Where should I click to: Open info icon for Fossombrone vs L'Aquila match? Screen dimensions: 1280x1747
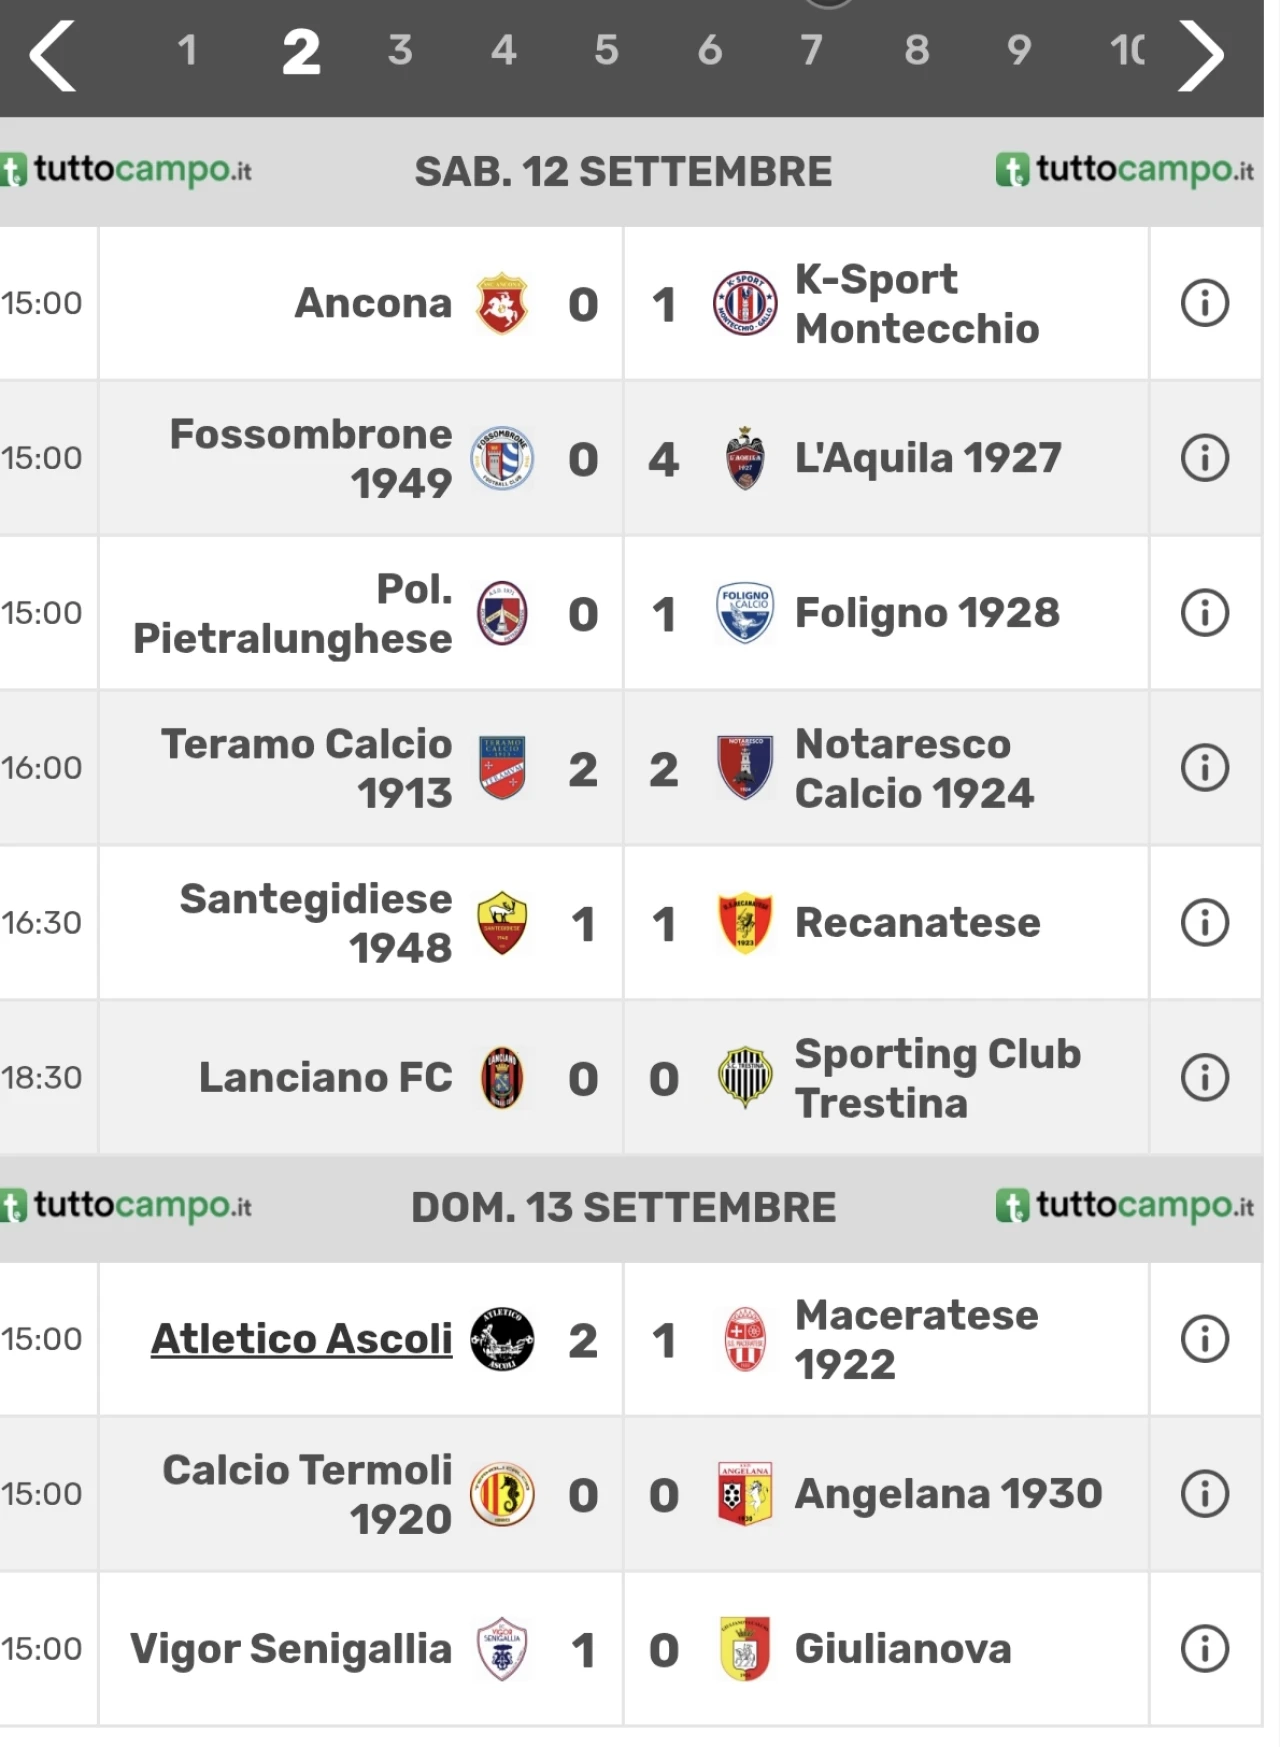pyautogui.click(x=1204, y=458)
